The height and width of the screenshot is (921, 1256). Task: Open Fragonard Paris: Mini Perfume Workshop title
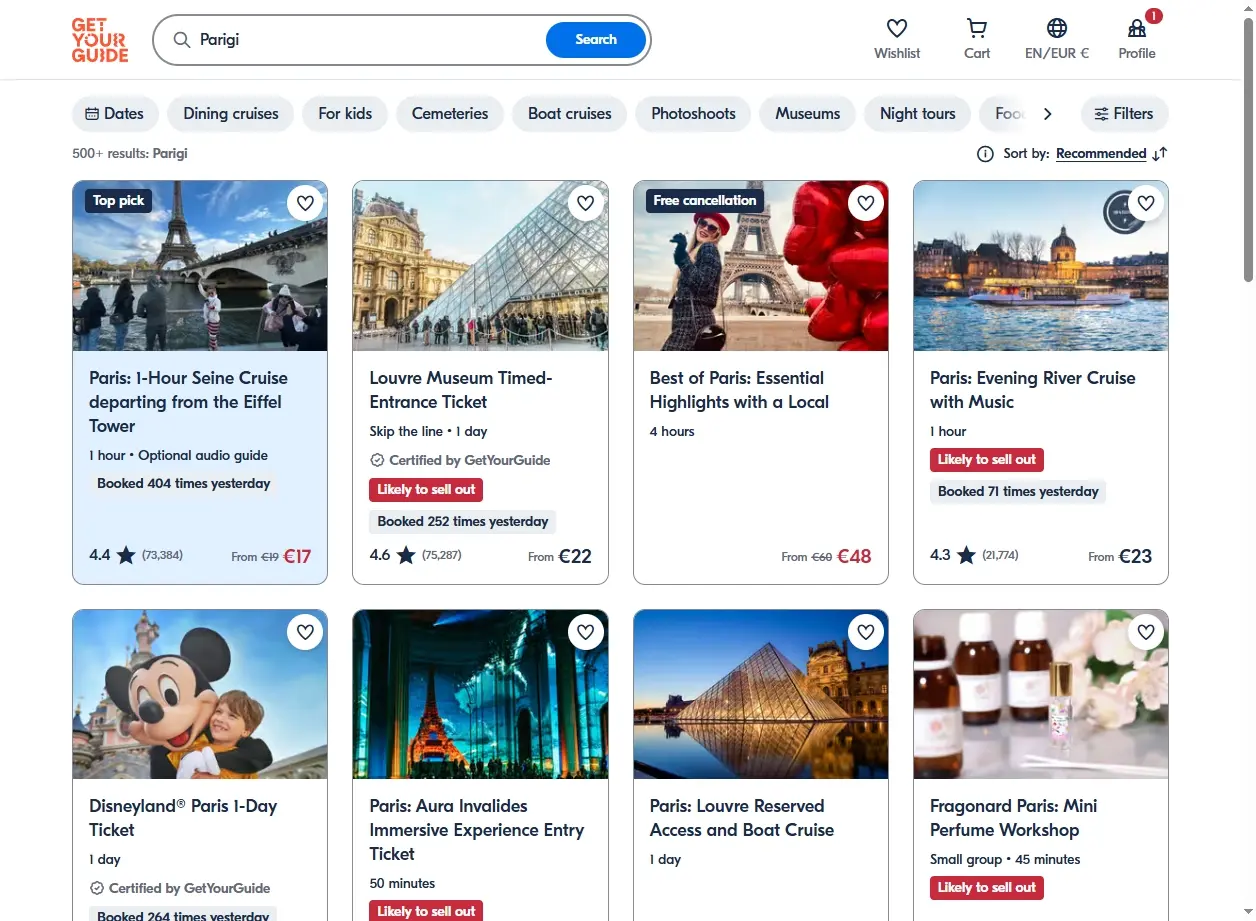tap(1014, 818)
